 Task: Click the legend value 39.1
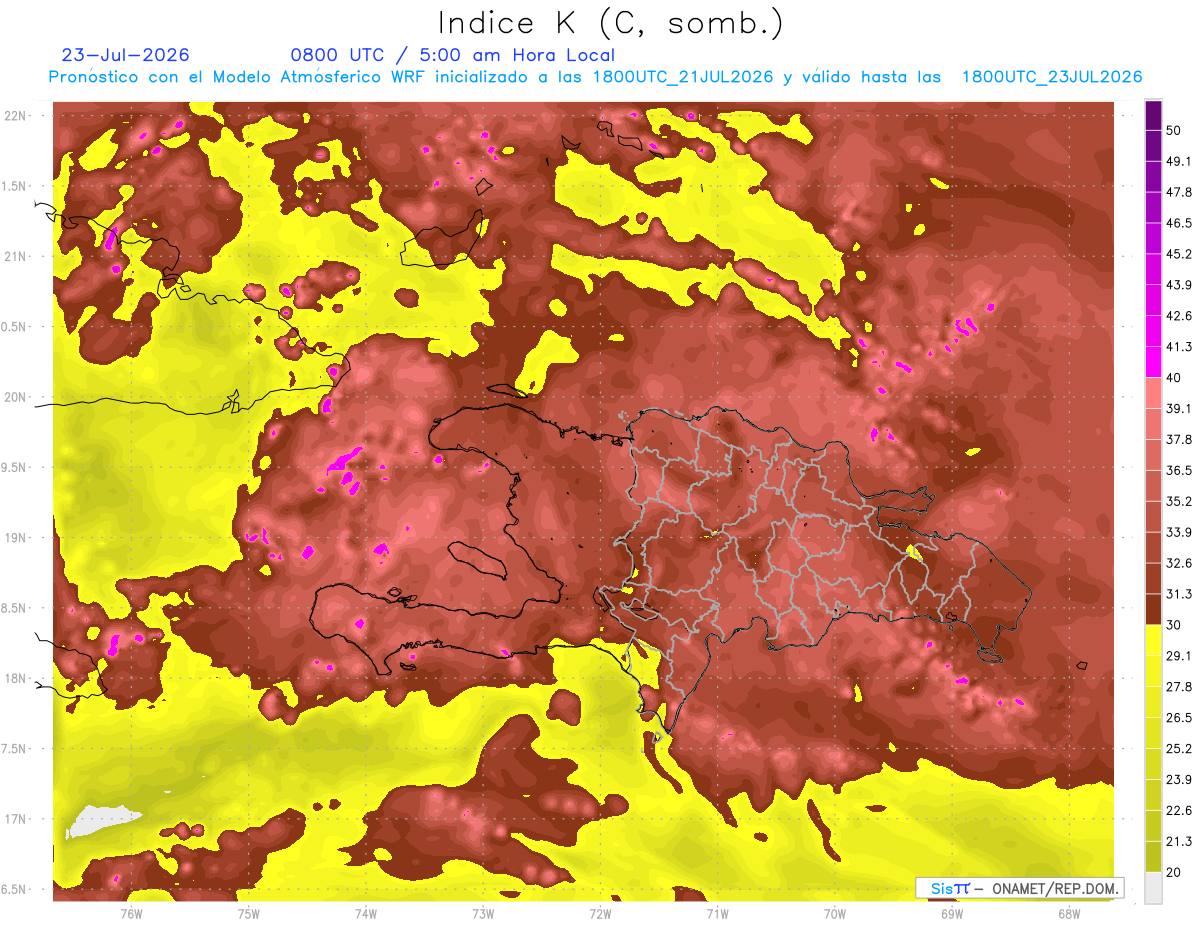point(1178,409)
